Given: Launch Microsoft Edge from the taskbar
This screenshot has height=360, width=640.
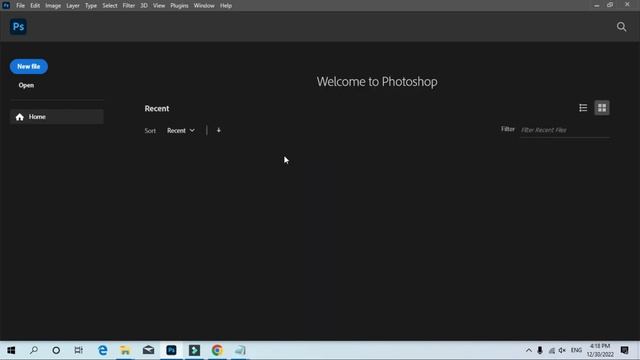Looking at the screenshot, I should [x=102, y=350].
